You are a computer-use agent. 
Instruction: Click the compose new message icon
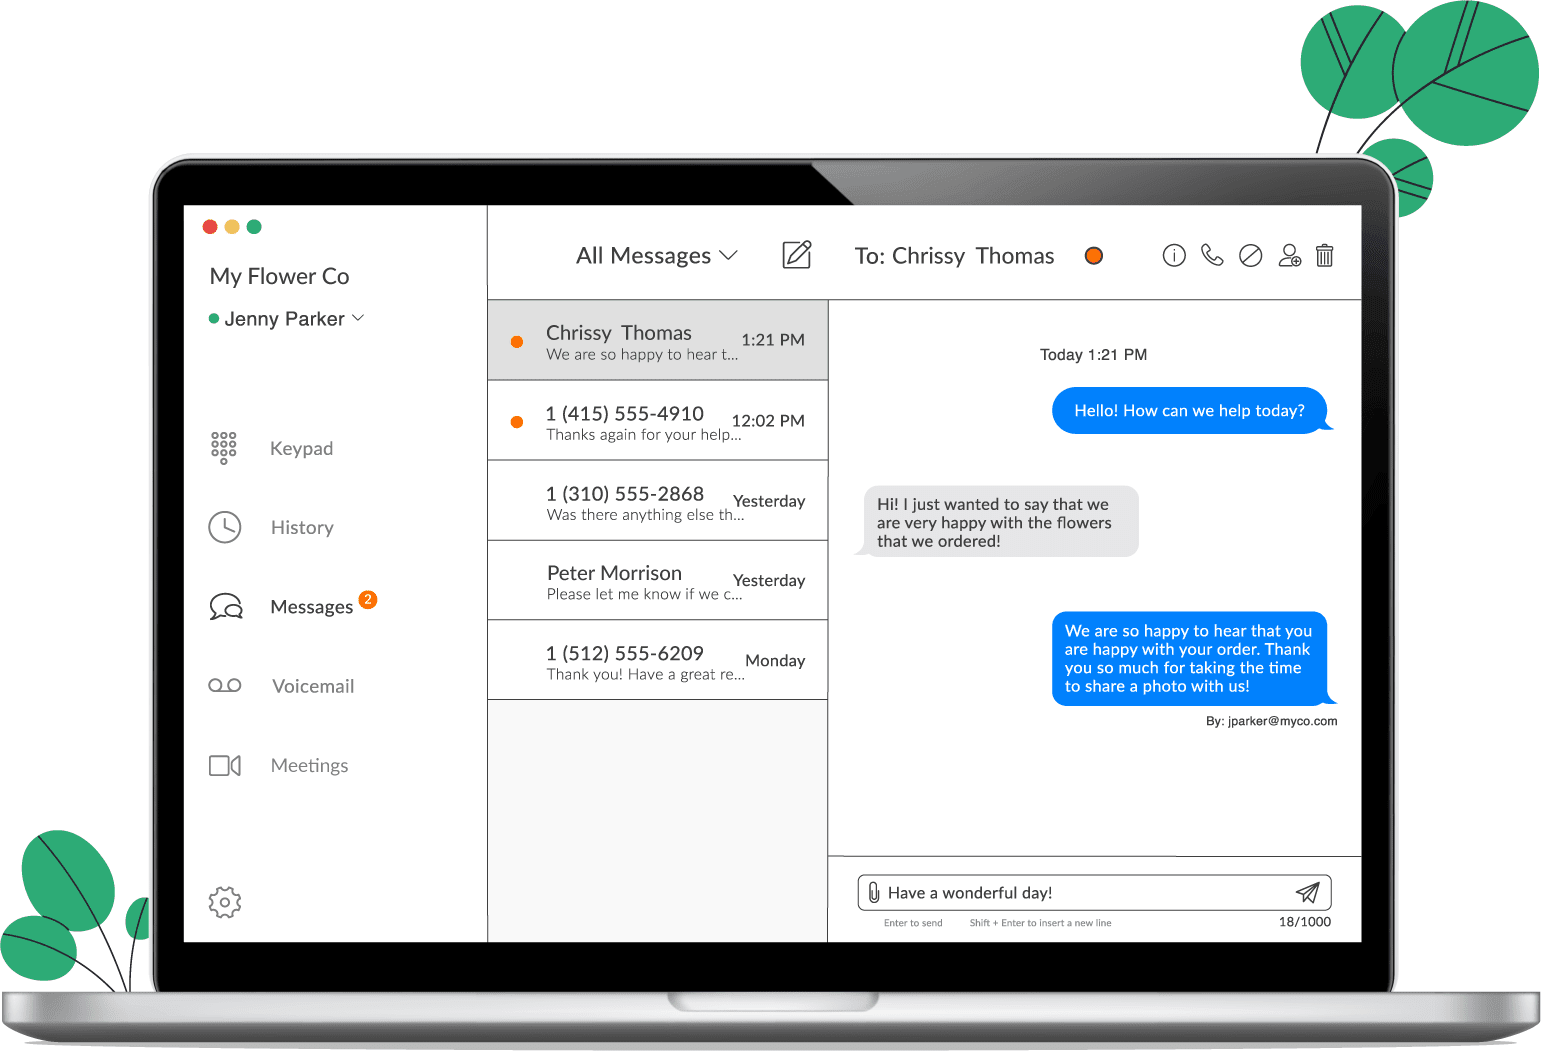pos(796,255)
